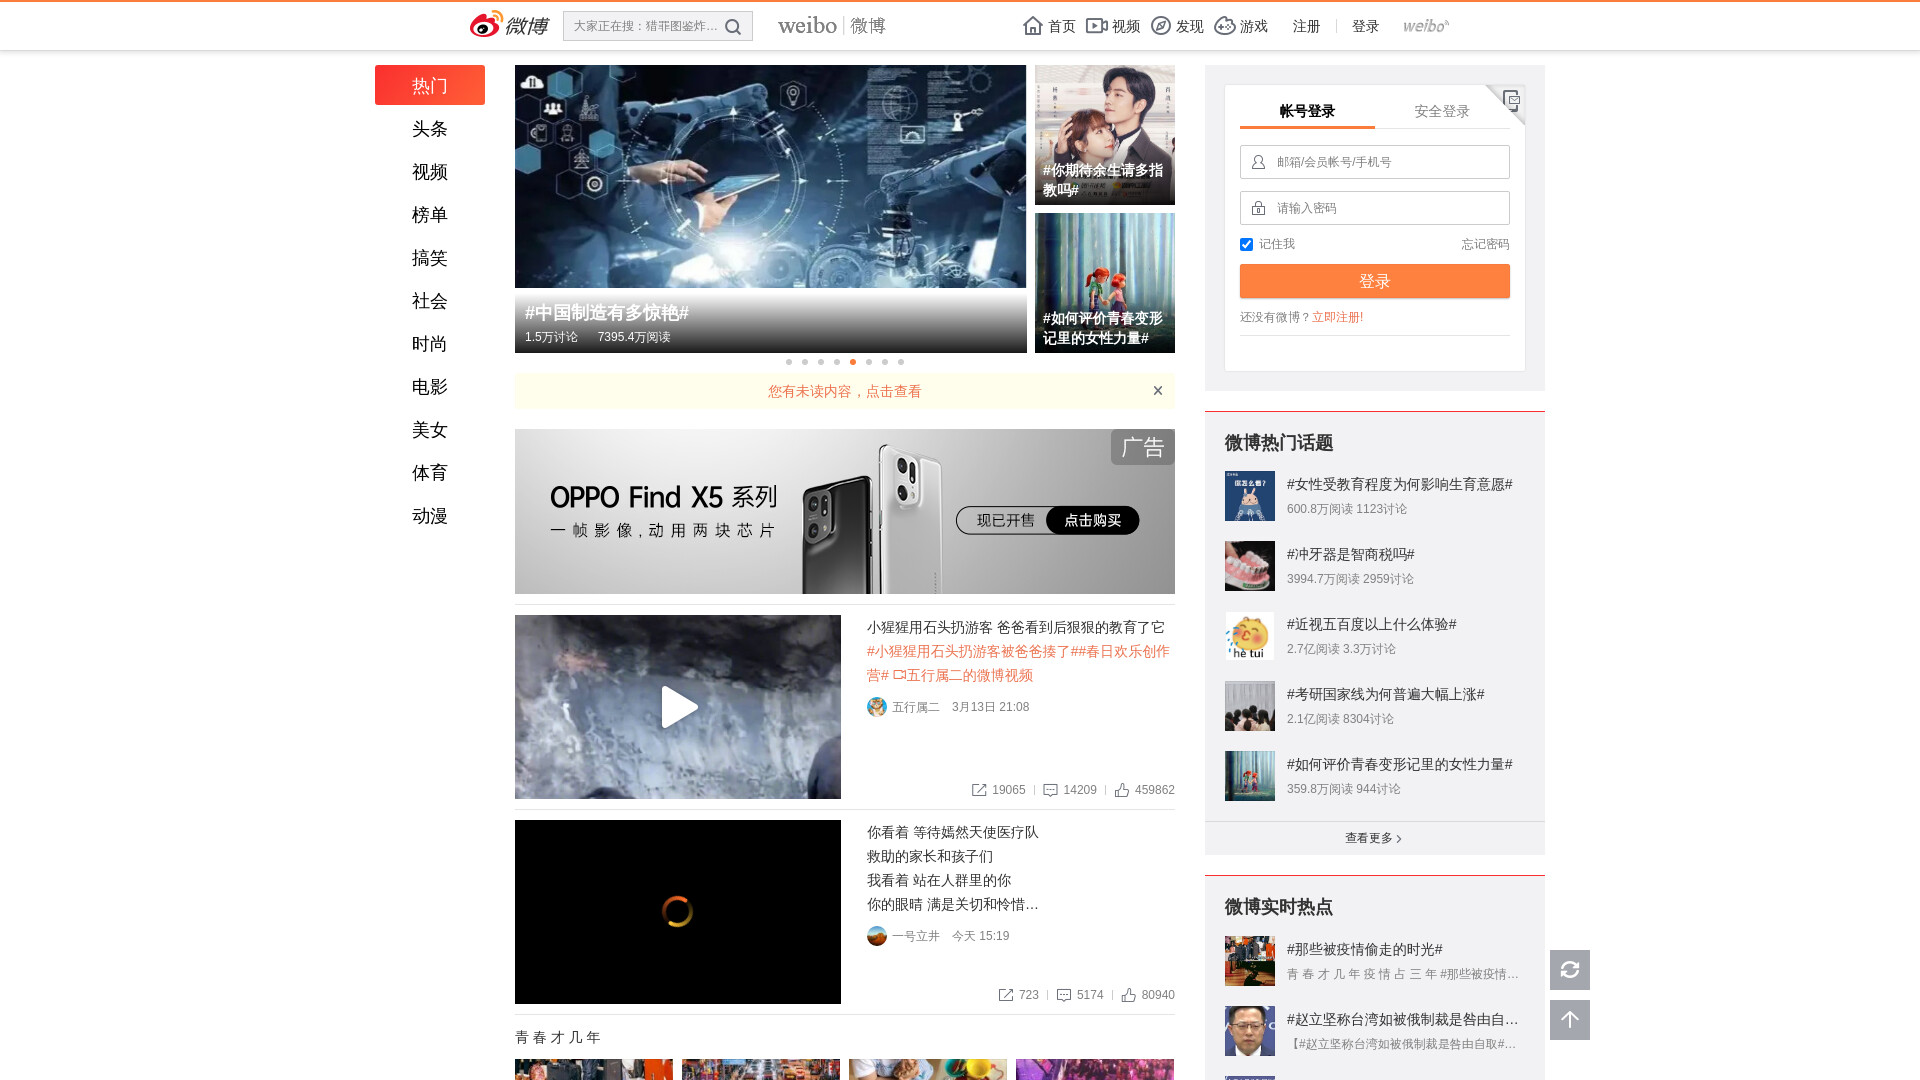
Task: Like the post with 80940 likes
Action: [x=1129, y=995]
